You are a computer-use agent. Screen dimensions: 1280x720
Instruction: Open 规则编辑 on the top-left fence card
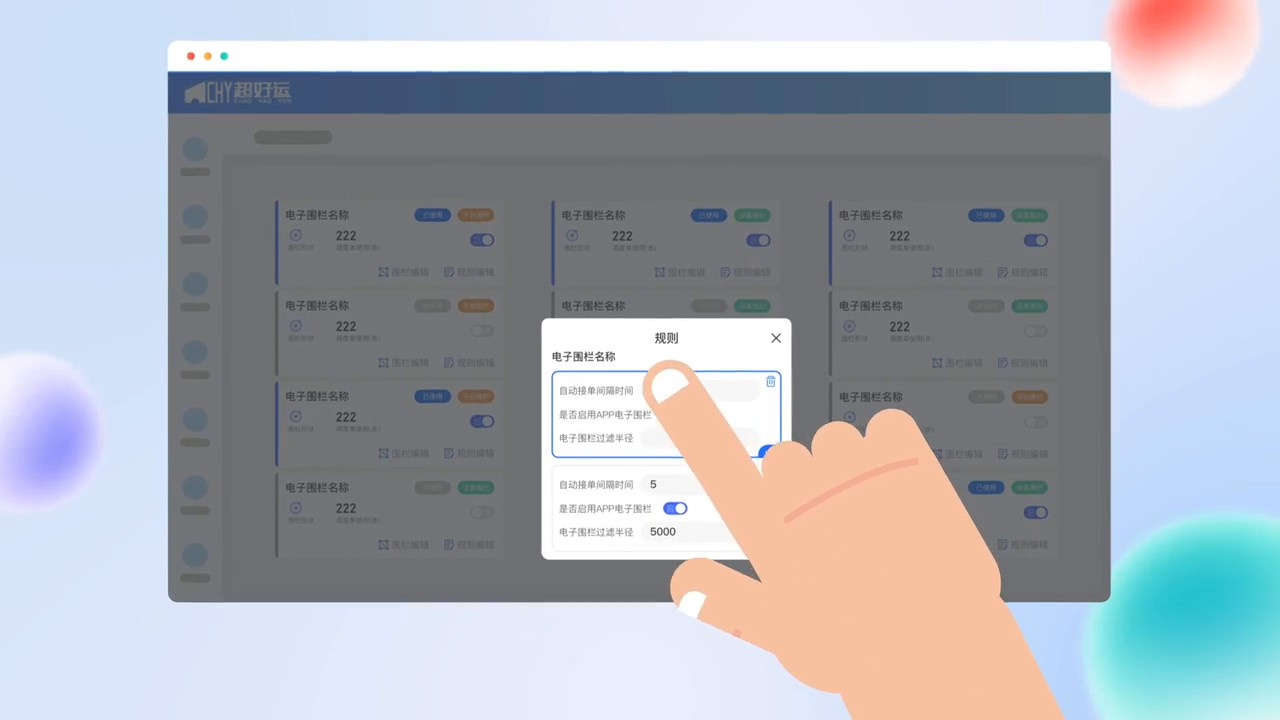pyautogui.click(x=469, y=272)
